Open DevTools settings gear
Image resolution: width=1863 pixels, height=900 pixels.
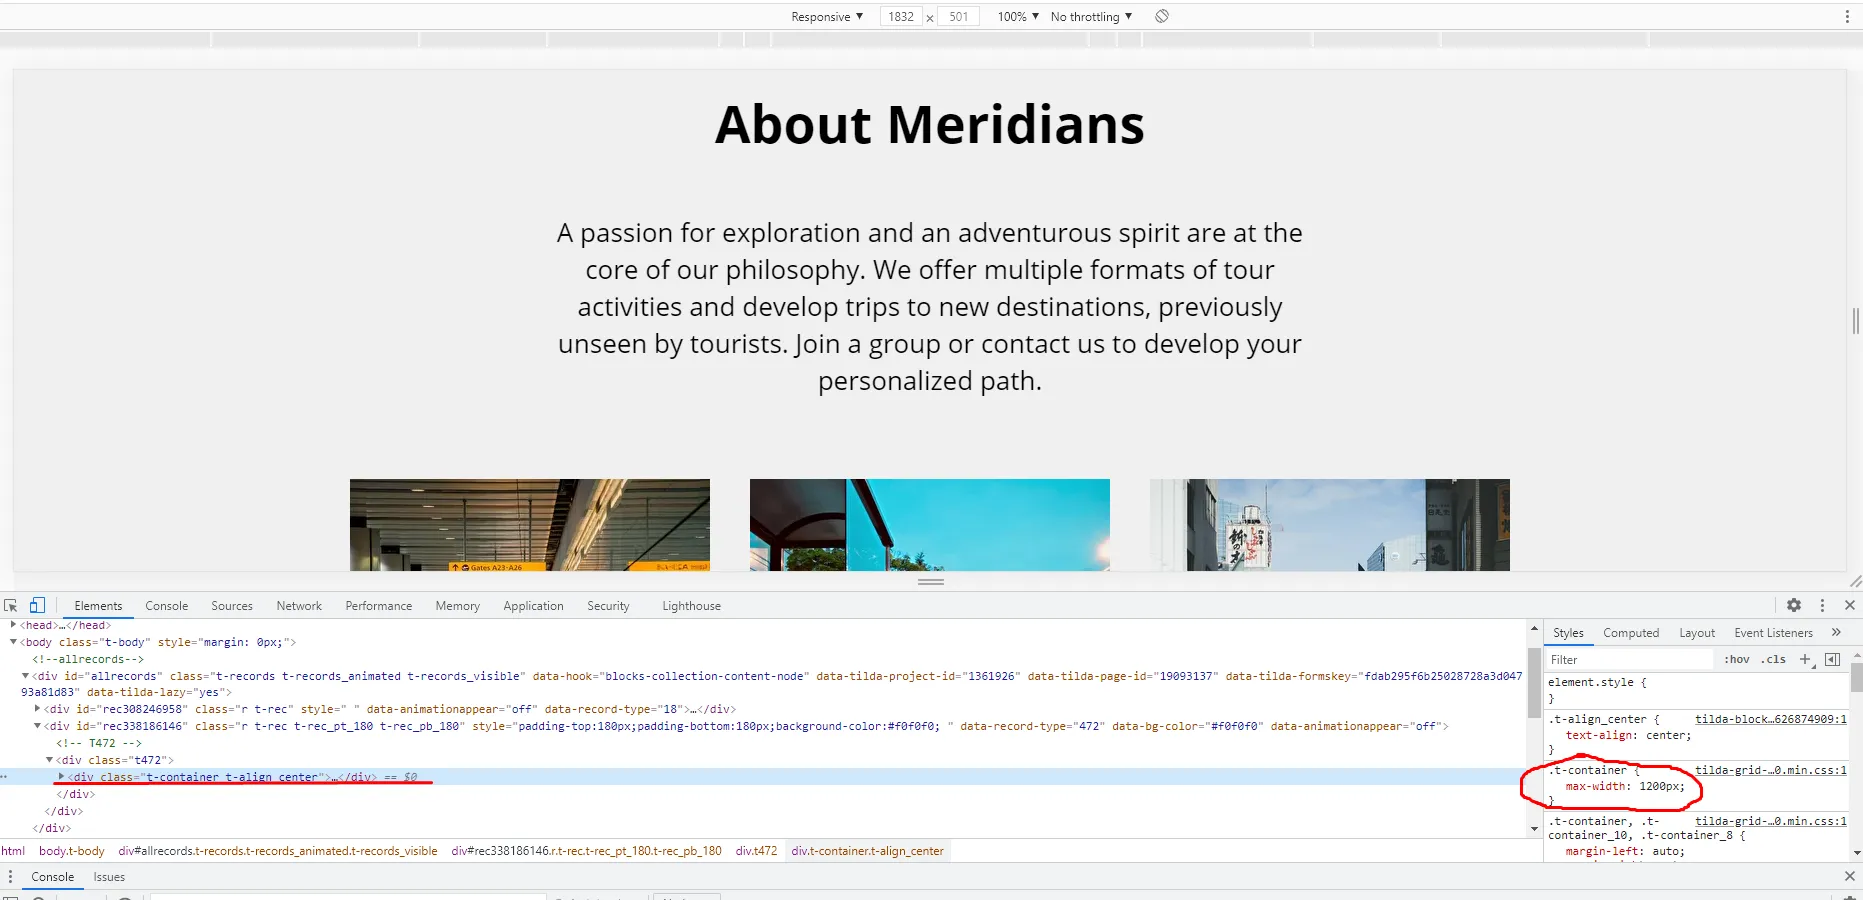pos(1794,605)
